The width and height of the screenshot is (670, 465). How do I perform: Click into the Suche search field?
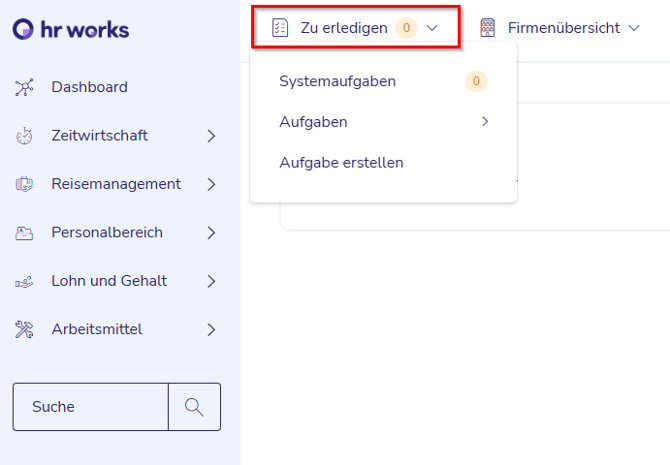(x=90, y=407)
